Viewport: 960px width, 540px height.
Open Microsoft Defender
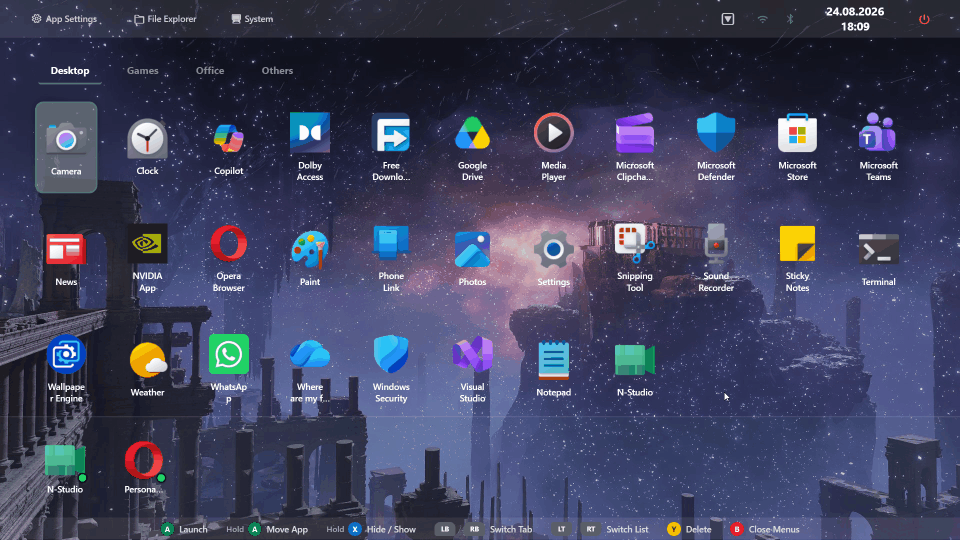coord(716,148)
